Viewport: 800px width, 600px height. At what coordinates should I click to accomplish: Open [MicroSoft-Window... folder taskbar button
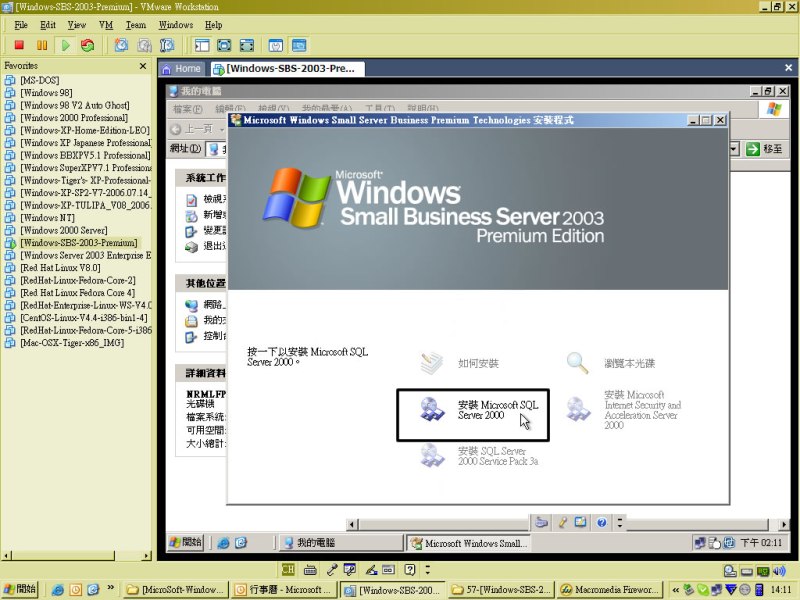(x=177, y=590)
